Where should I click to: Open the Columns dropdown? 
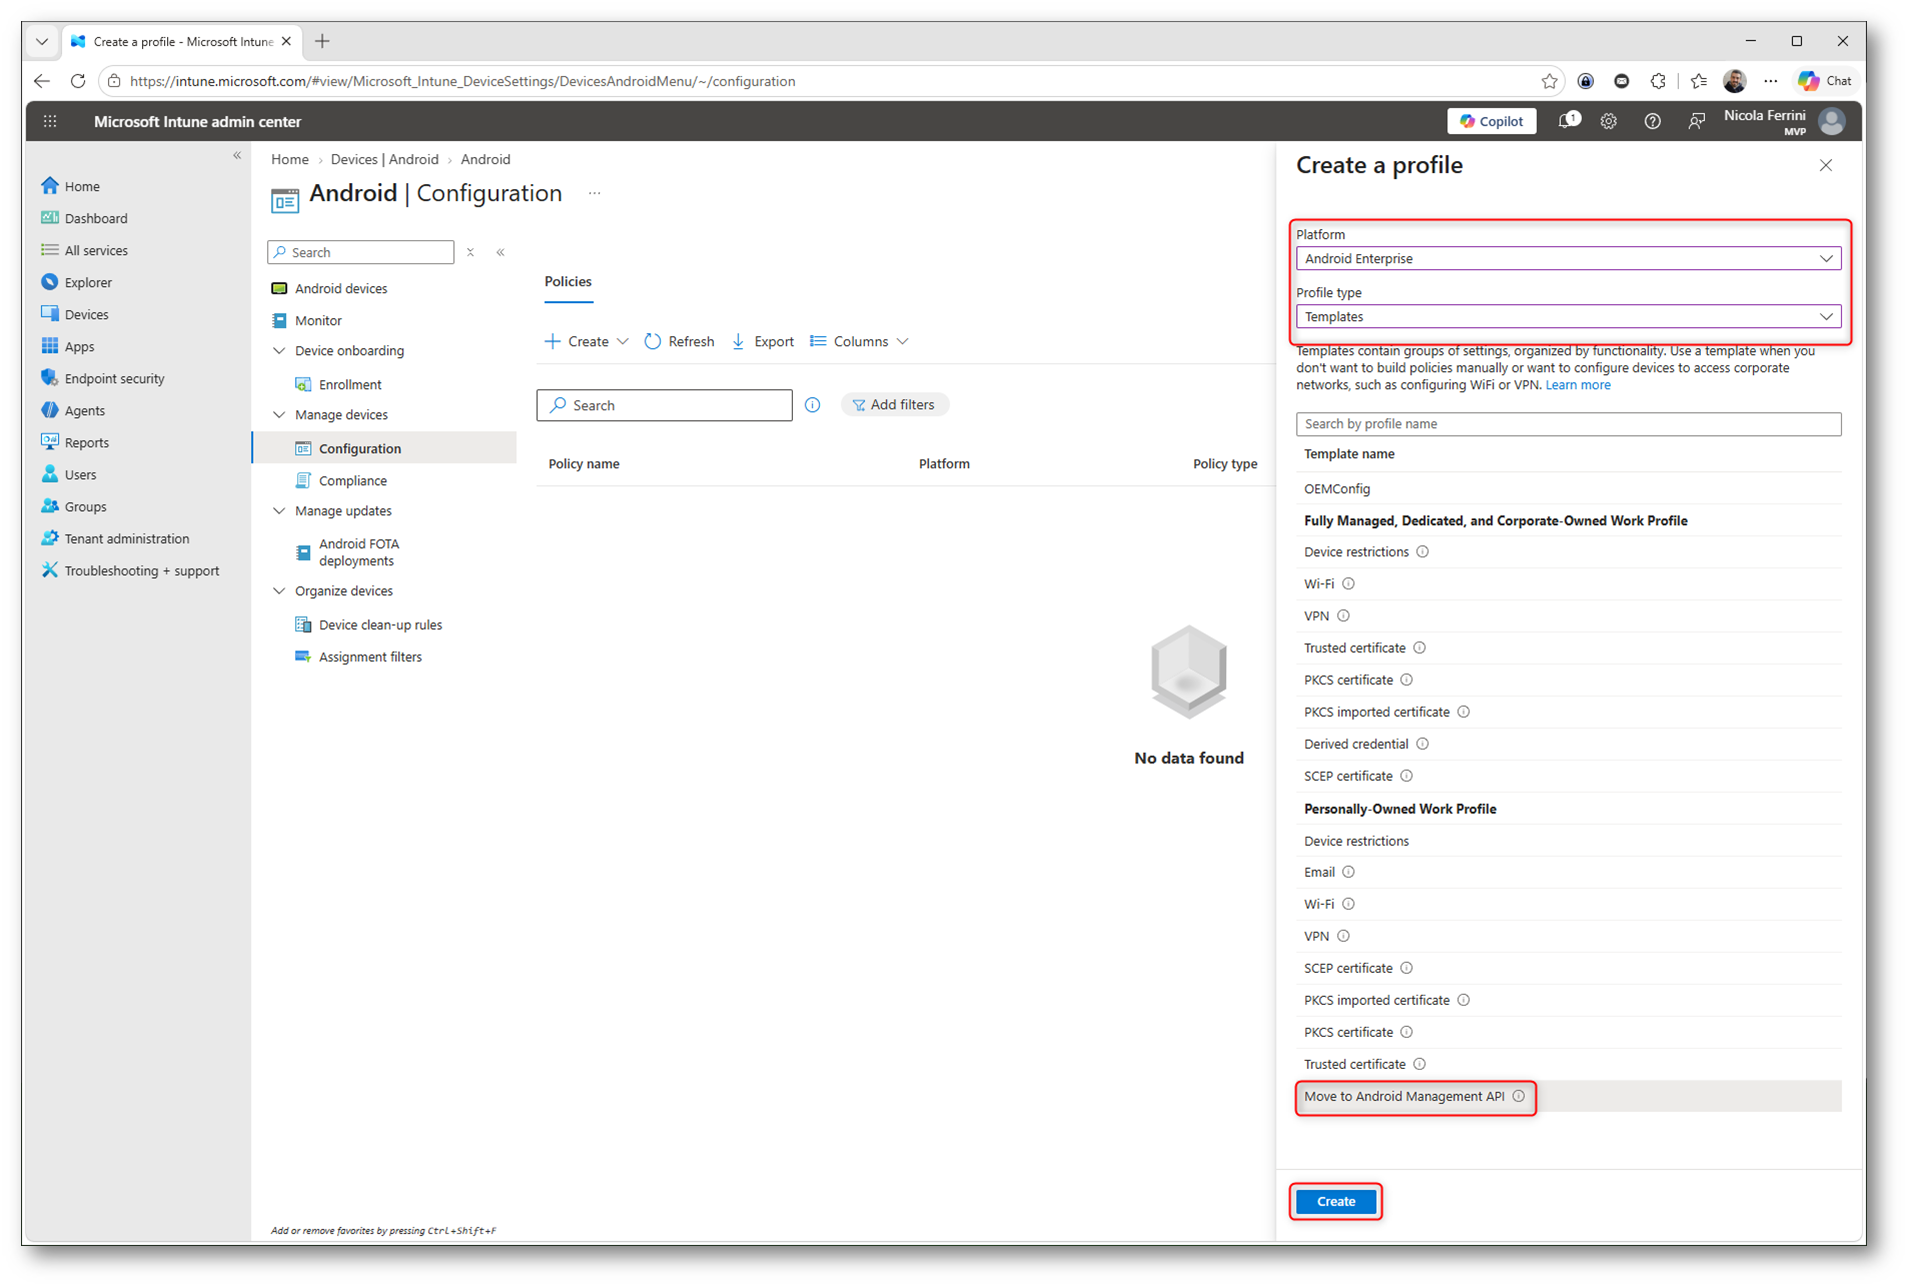click(x=860, y=341)
